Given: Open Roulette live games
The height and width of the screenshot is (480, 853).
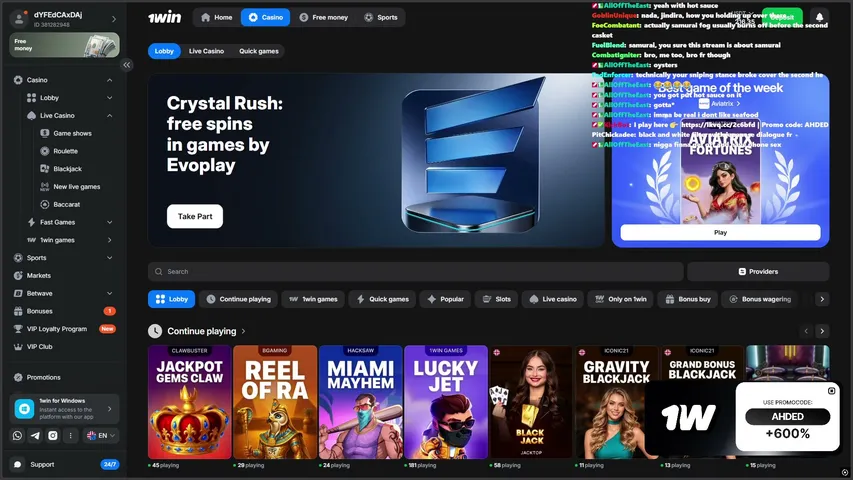Looking at the screenshot, I should (65, 151).
